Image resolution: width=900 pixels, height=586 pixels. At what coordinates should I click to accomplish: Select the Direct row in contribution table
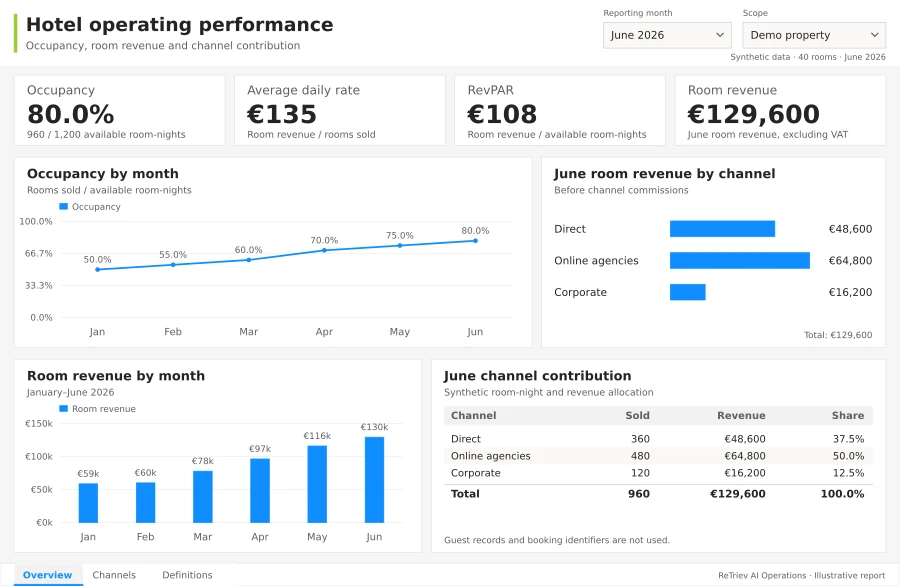pos(658,438)
